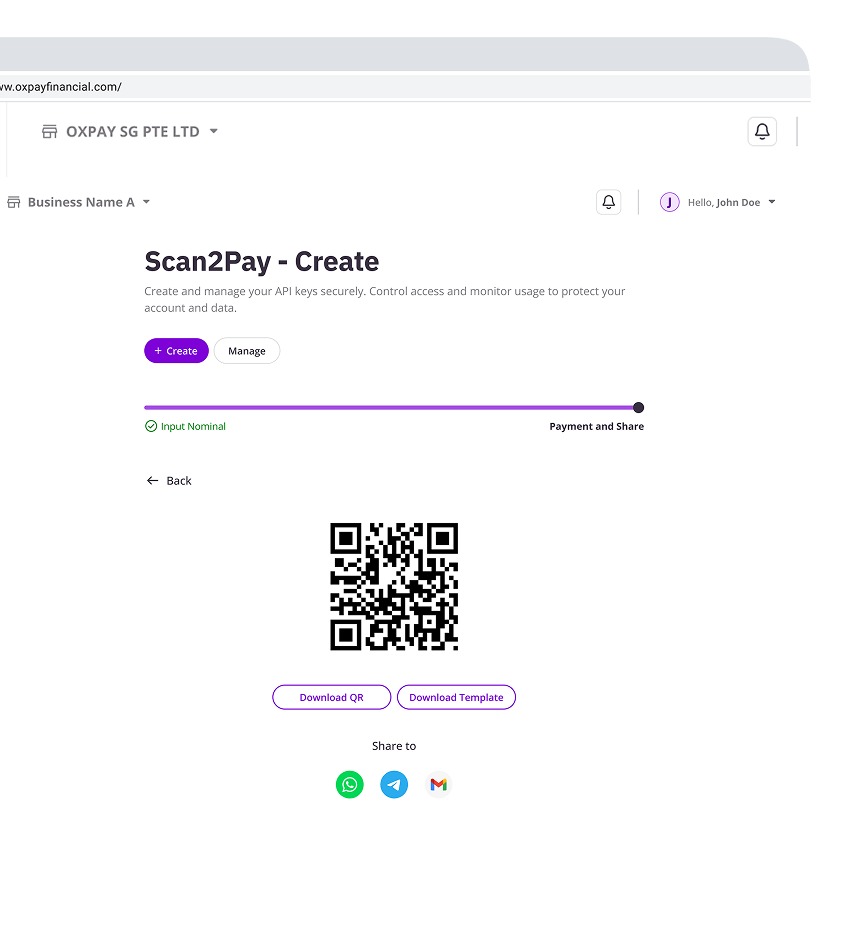Share the QR code via Gmail
This screenshot has height=948, width=847.
point(438,785)
